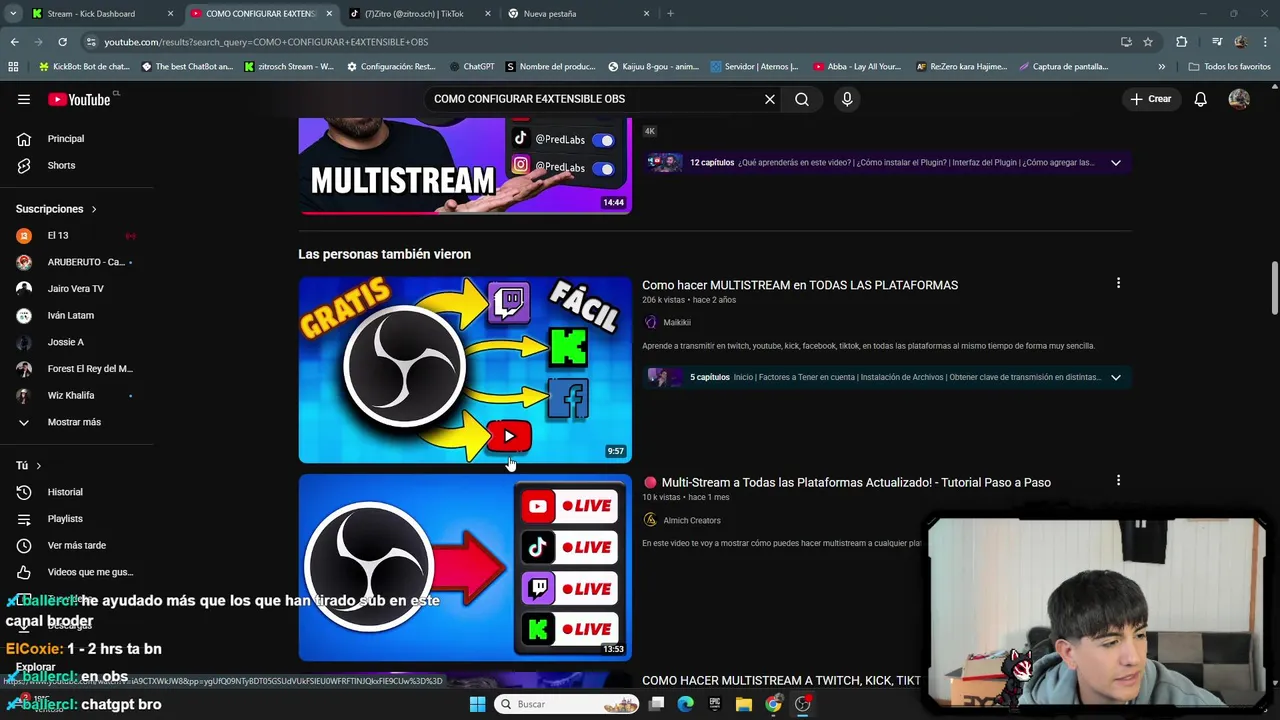The height and width of the screenshot is (720, 1280).
Task: Open the Kaiju 8-gou bookmark
Action: [x=654, y=67]
